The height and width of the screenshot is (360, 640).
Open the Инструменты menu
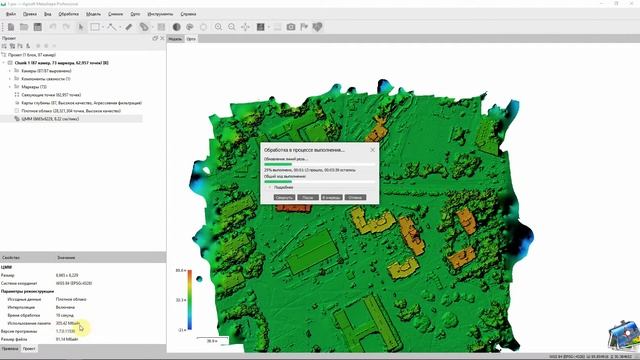160,14
